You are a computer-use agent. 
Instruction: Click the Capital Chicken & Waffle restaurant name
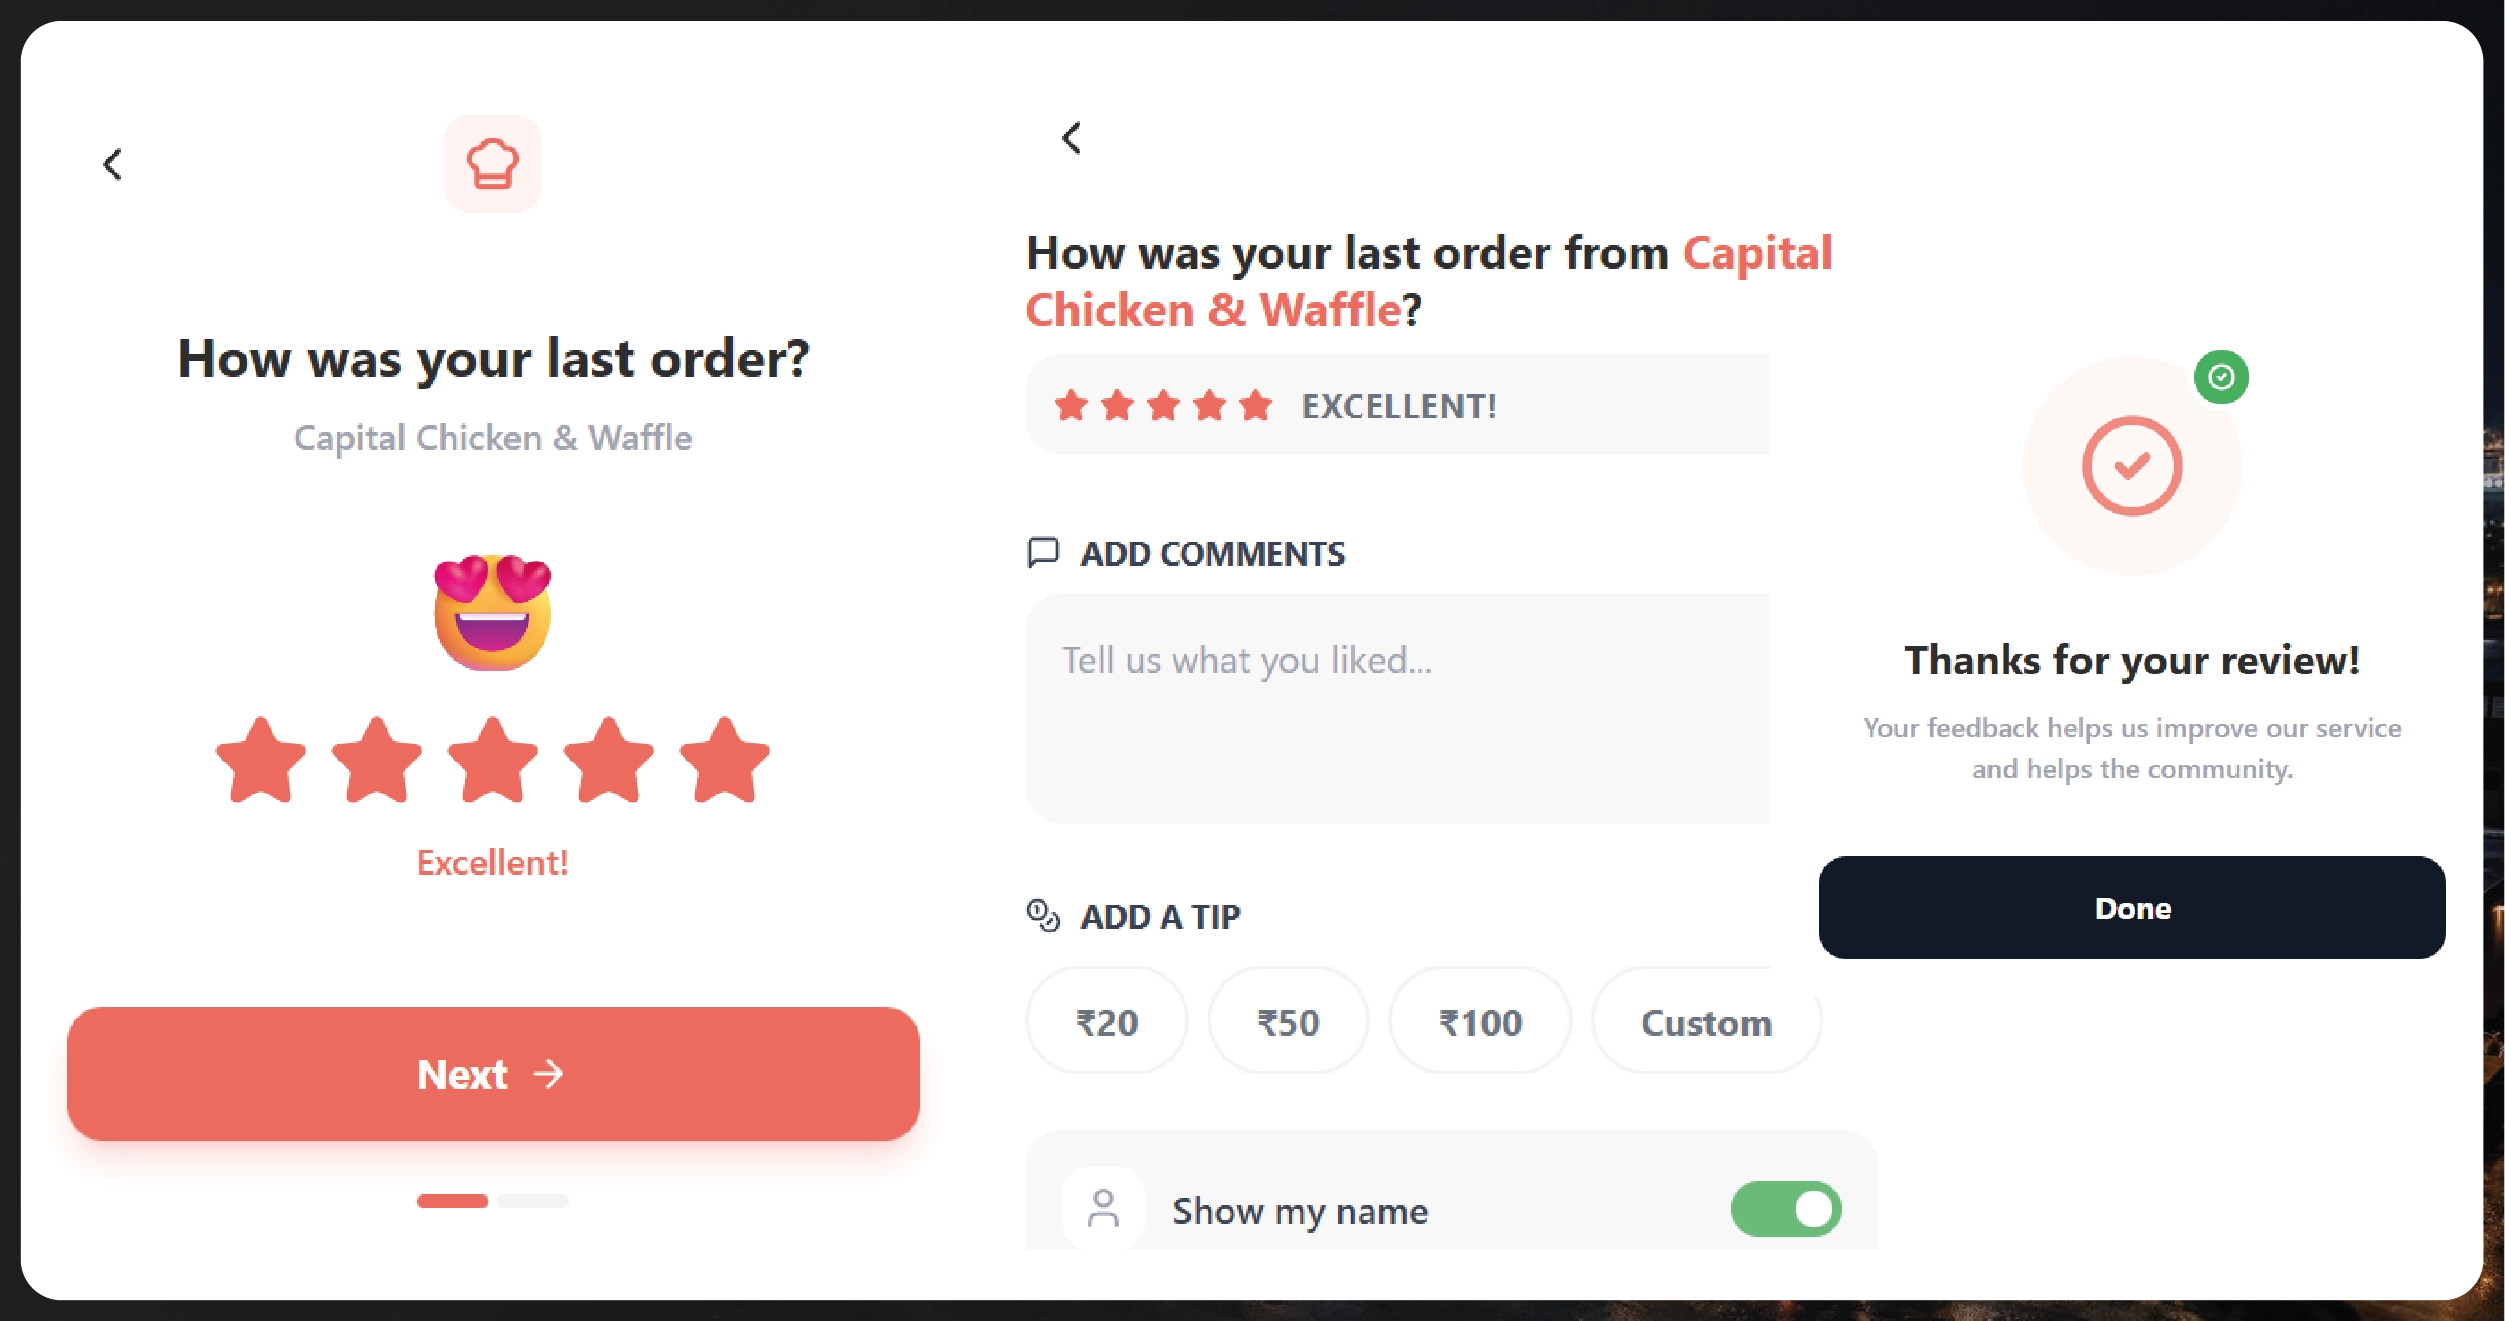click(491, 437)
